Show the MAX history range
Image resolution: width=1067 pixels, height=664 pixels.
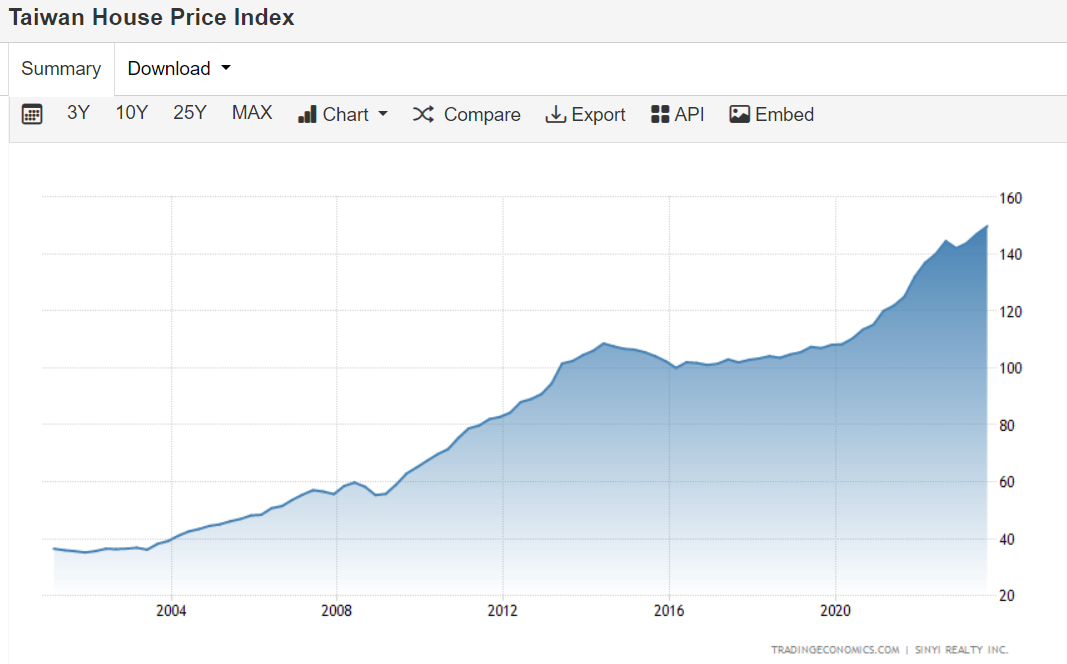(252, 113)
